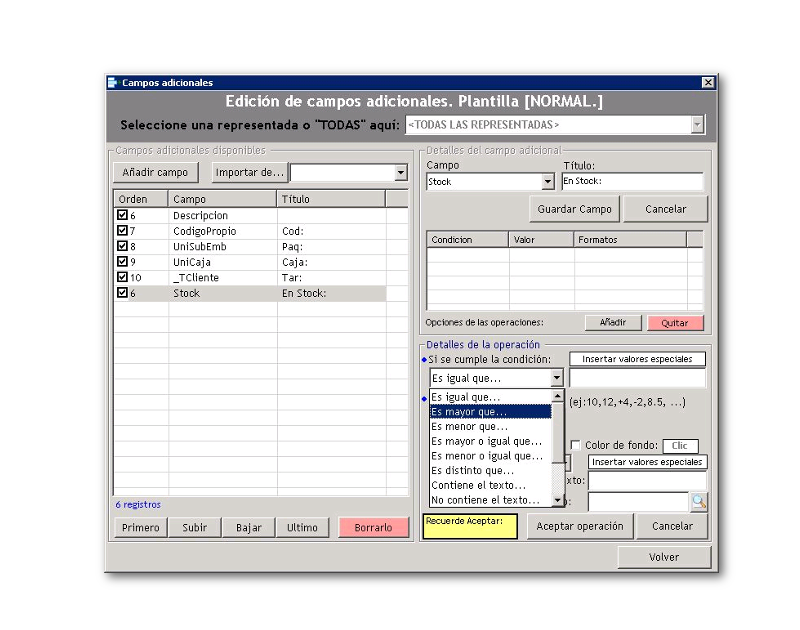Click Insertar valores especiales under Color de fondo

pos(647,462)
